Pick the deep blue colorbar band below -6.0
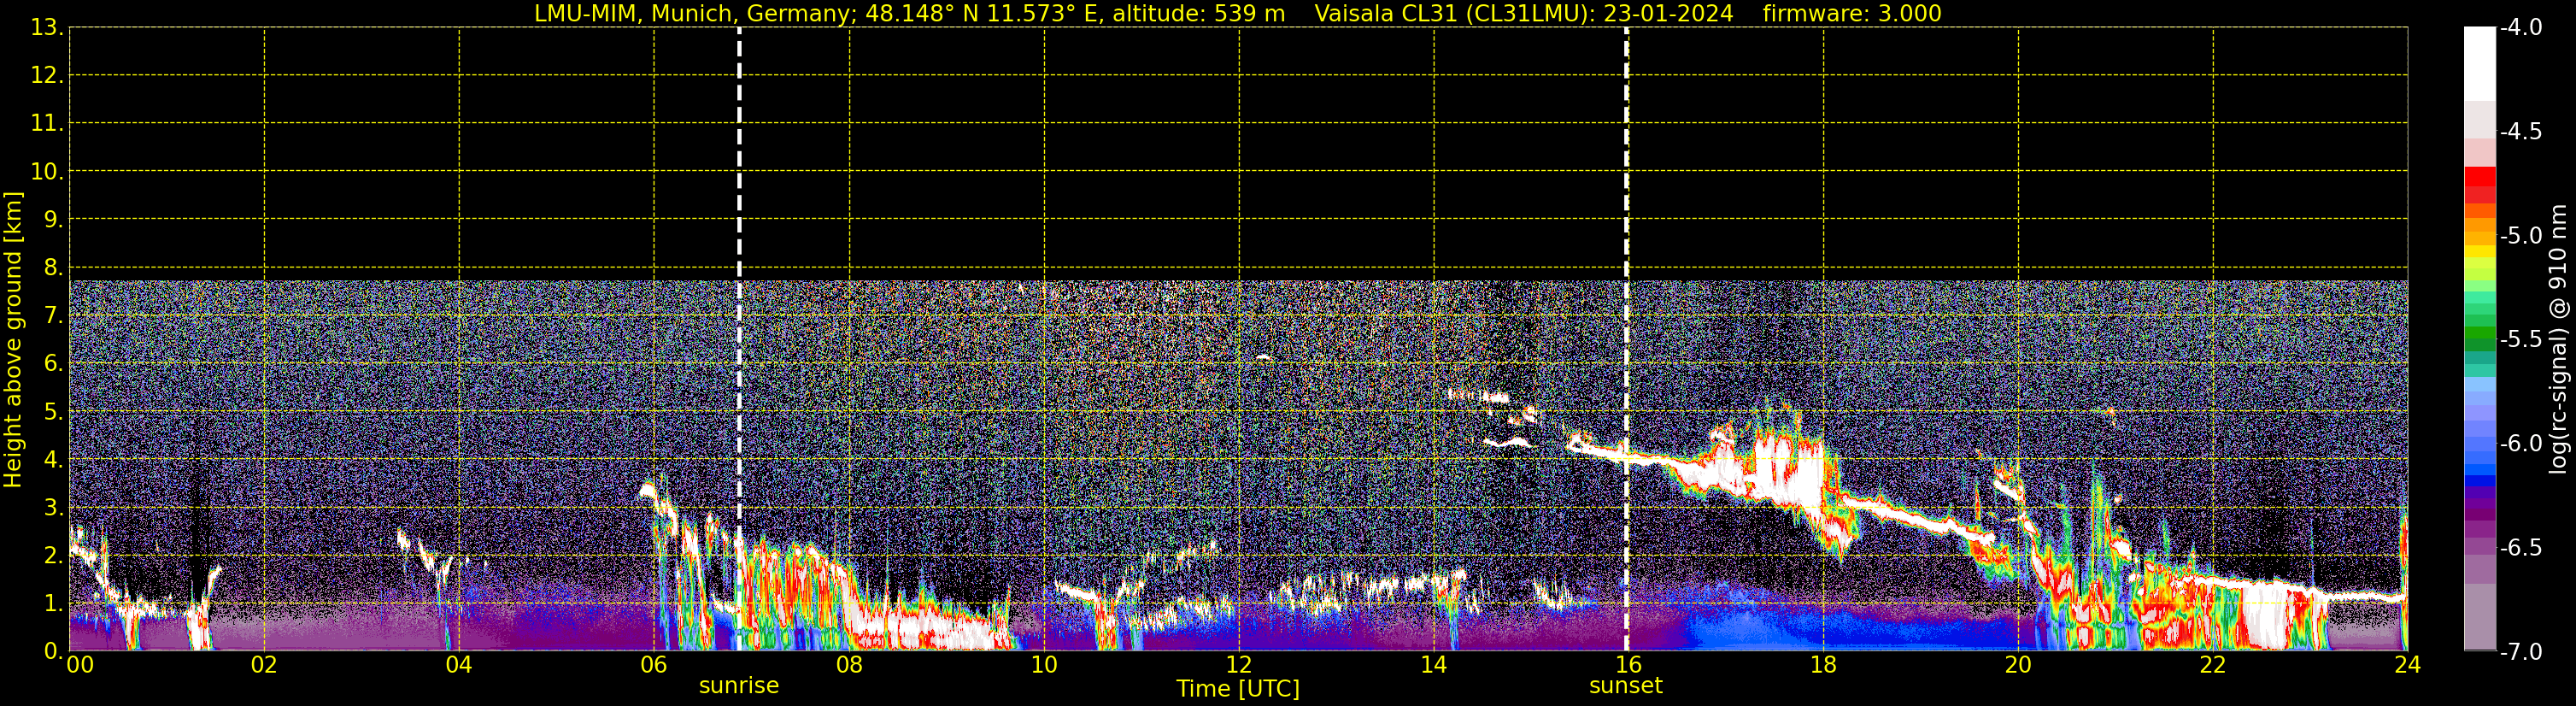This screenshot has height=706, width=2576. pos(2479,480)
